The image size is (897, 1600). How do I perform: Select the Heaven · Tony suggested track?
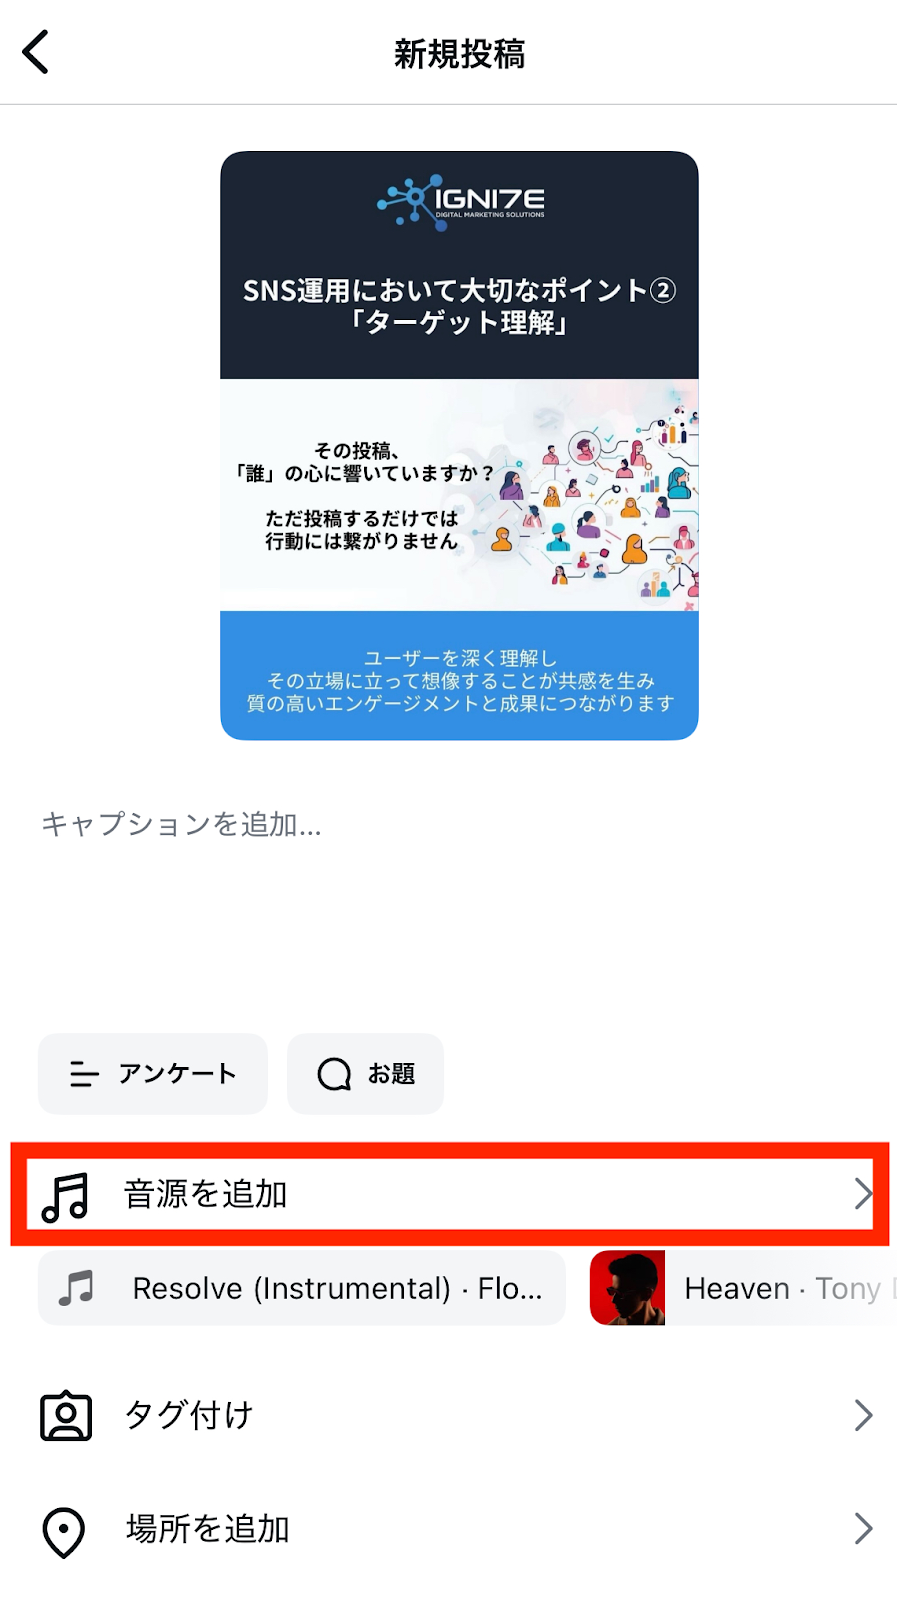[x=743, y=1288]
